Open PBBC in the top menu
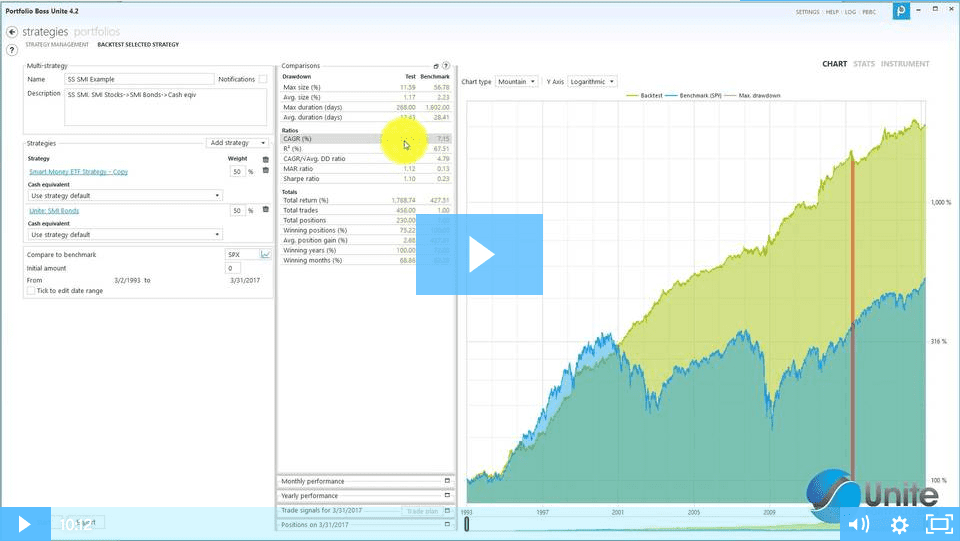 point(869,12)
